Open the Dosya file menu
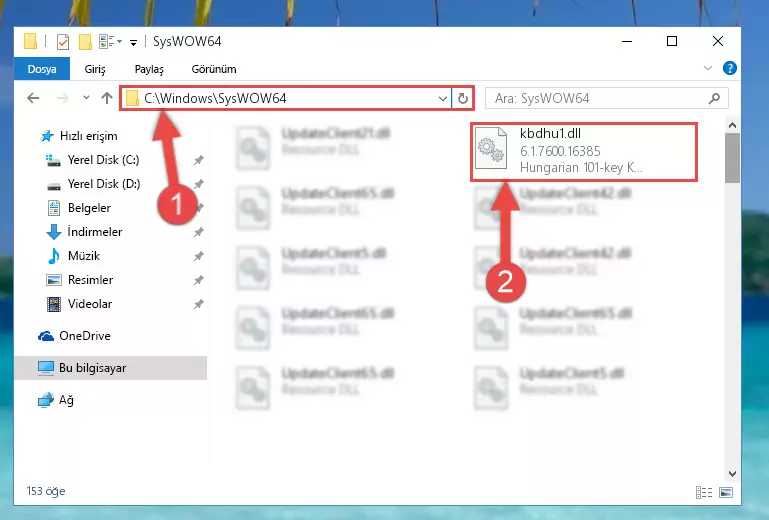Screen dimensions: 769x520 [42, 69]
